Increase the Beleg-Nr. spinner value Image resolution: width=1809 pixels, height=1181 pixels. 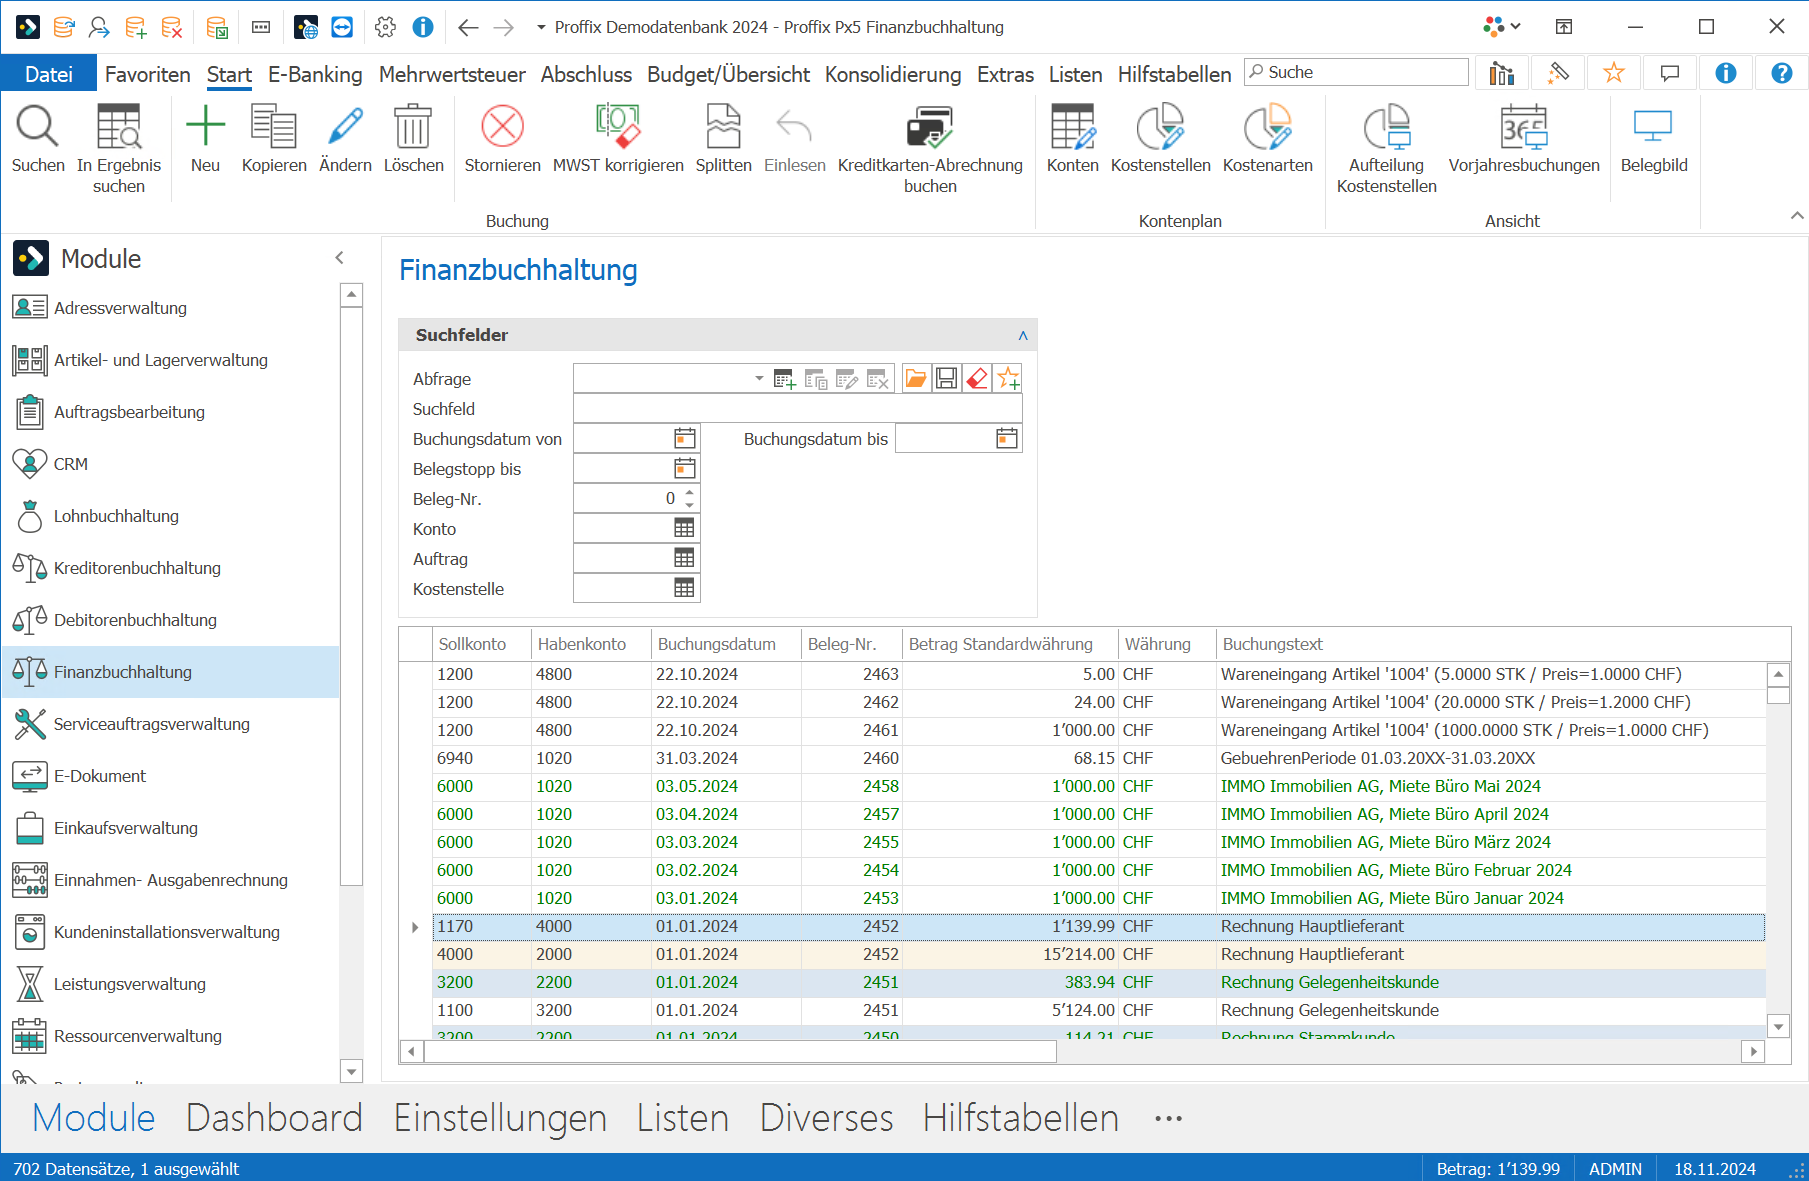point(689,492)
